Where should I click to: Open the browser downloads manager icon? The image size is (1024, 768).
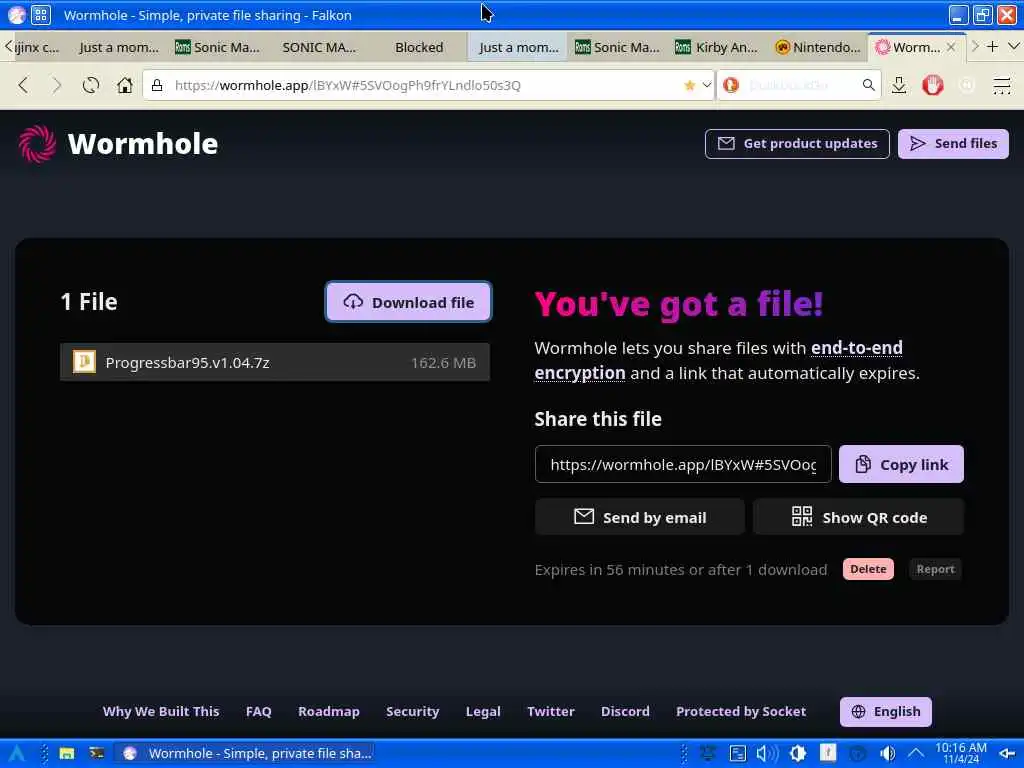899,85
